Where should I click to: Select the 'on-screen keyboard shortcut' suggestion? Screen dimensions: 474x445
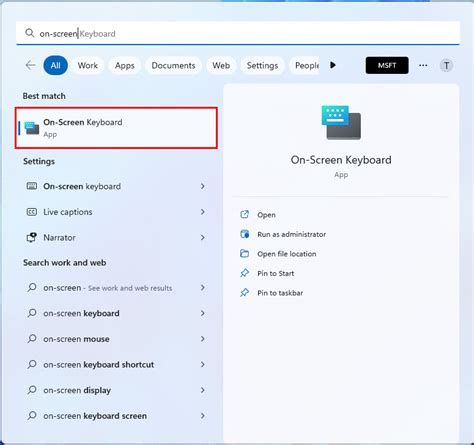(x=116, y=364)
